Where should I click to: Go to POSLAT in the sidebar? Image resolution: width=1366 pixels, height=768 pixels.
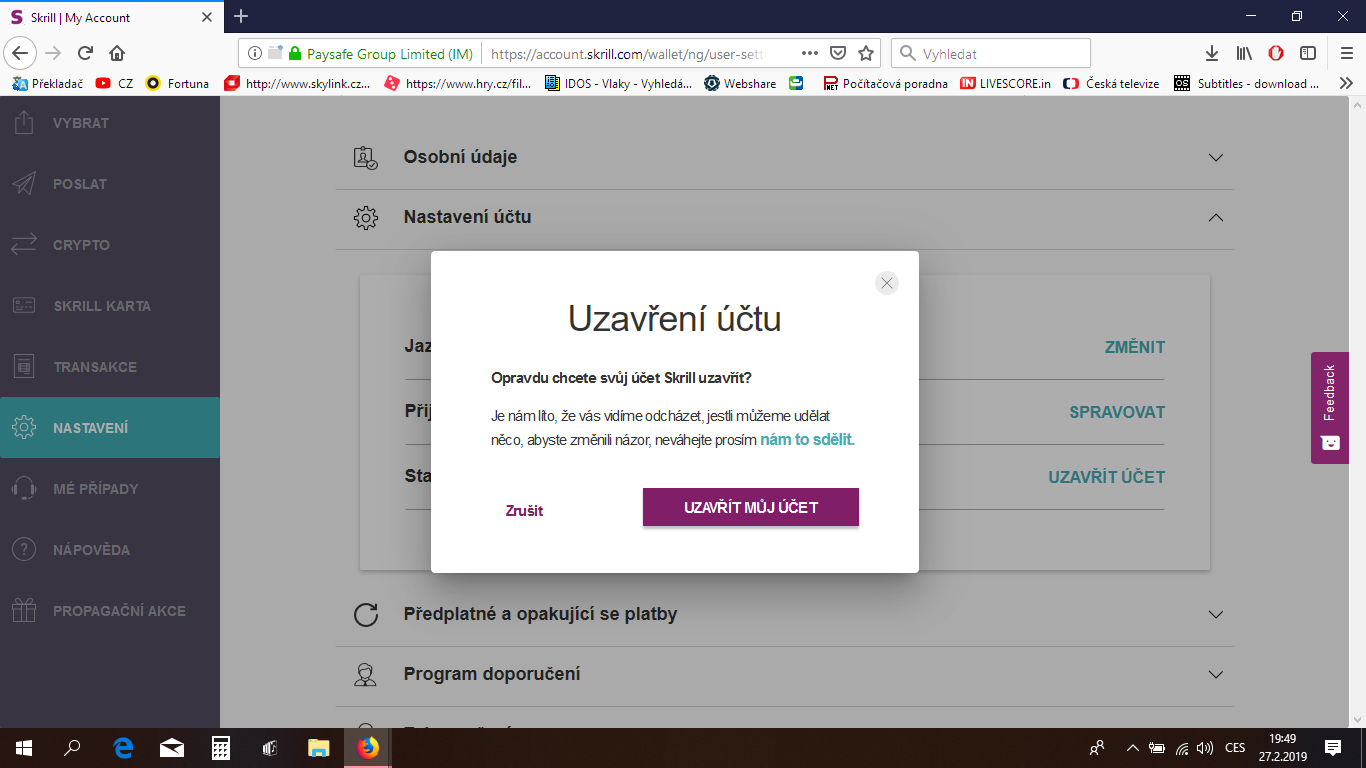(110, 184)
